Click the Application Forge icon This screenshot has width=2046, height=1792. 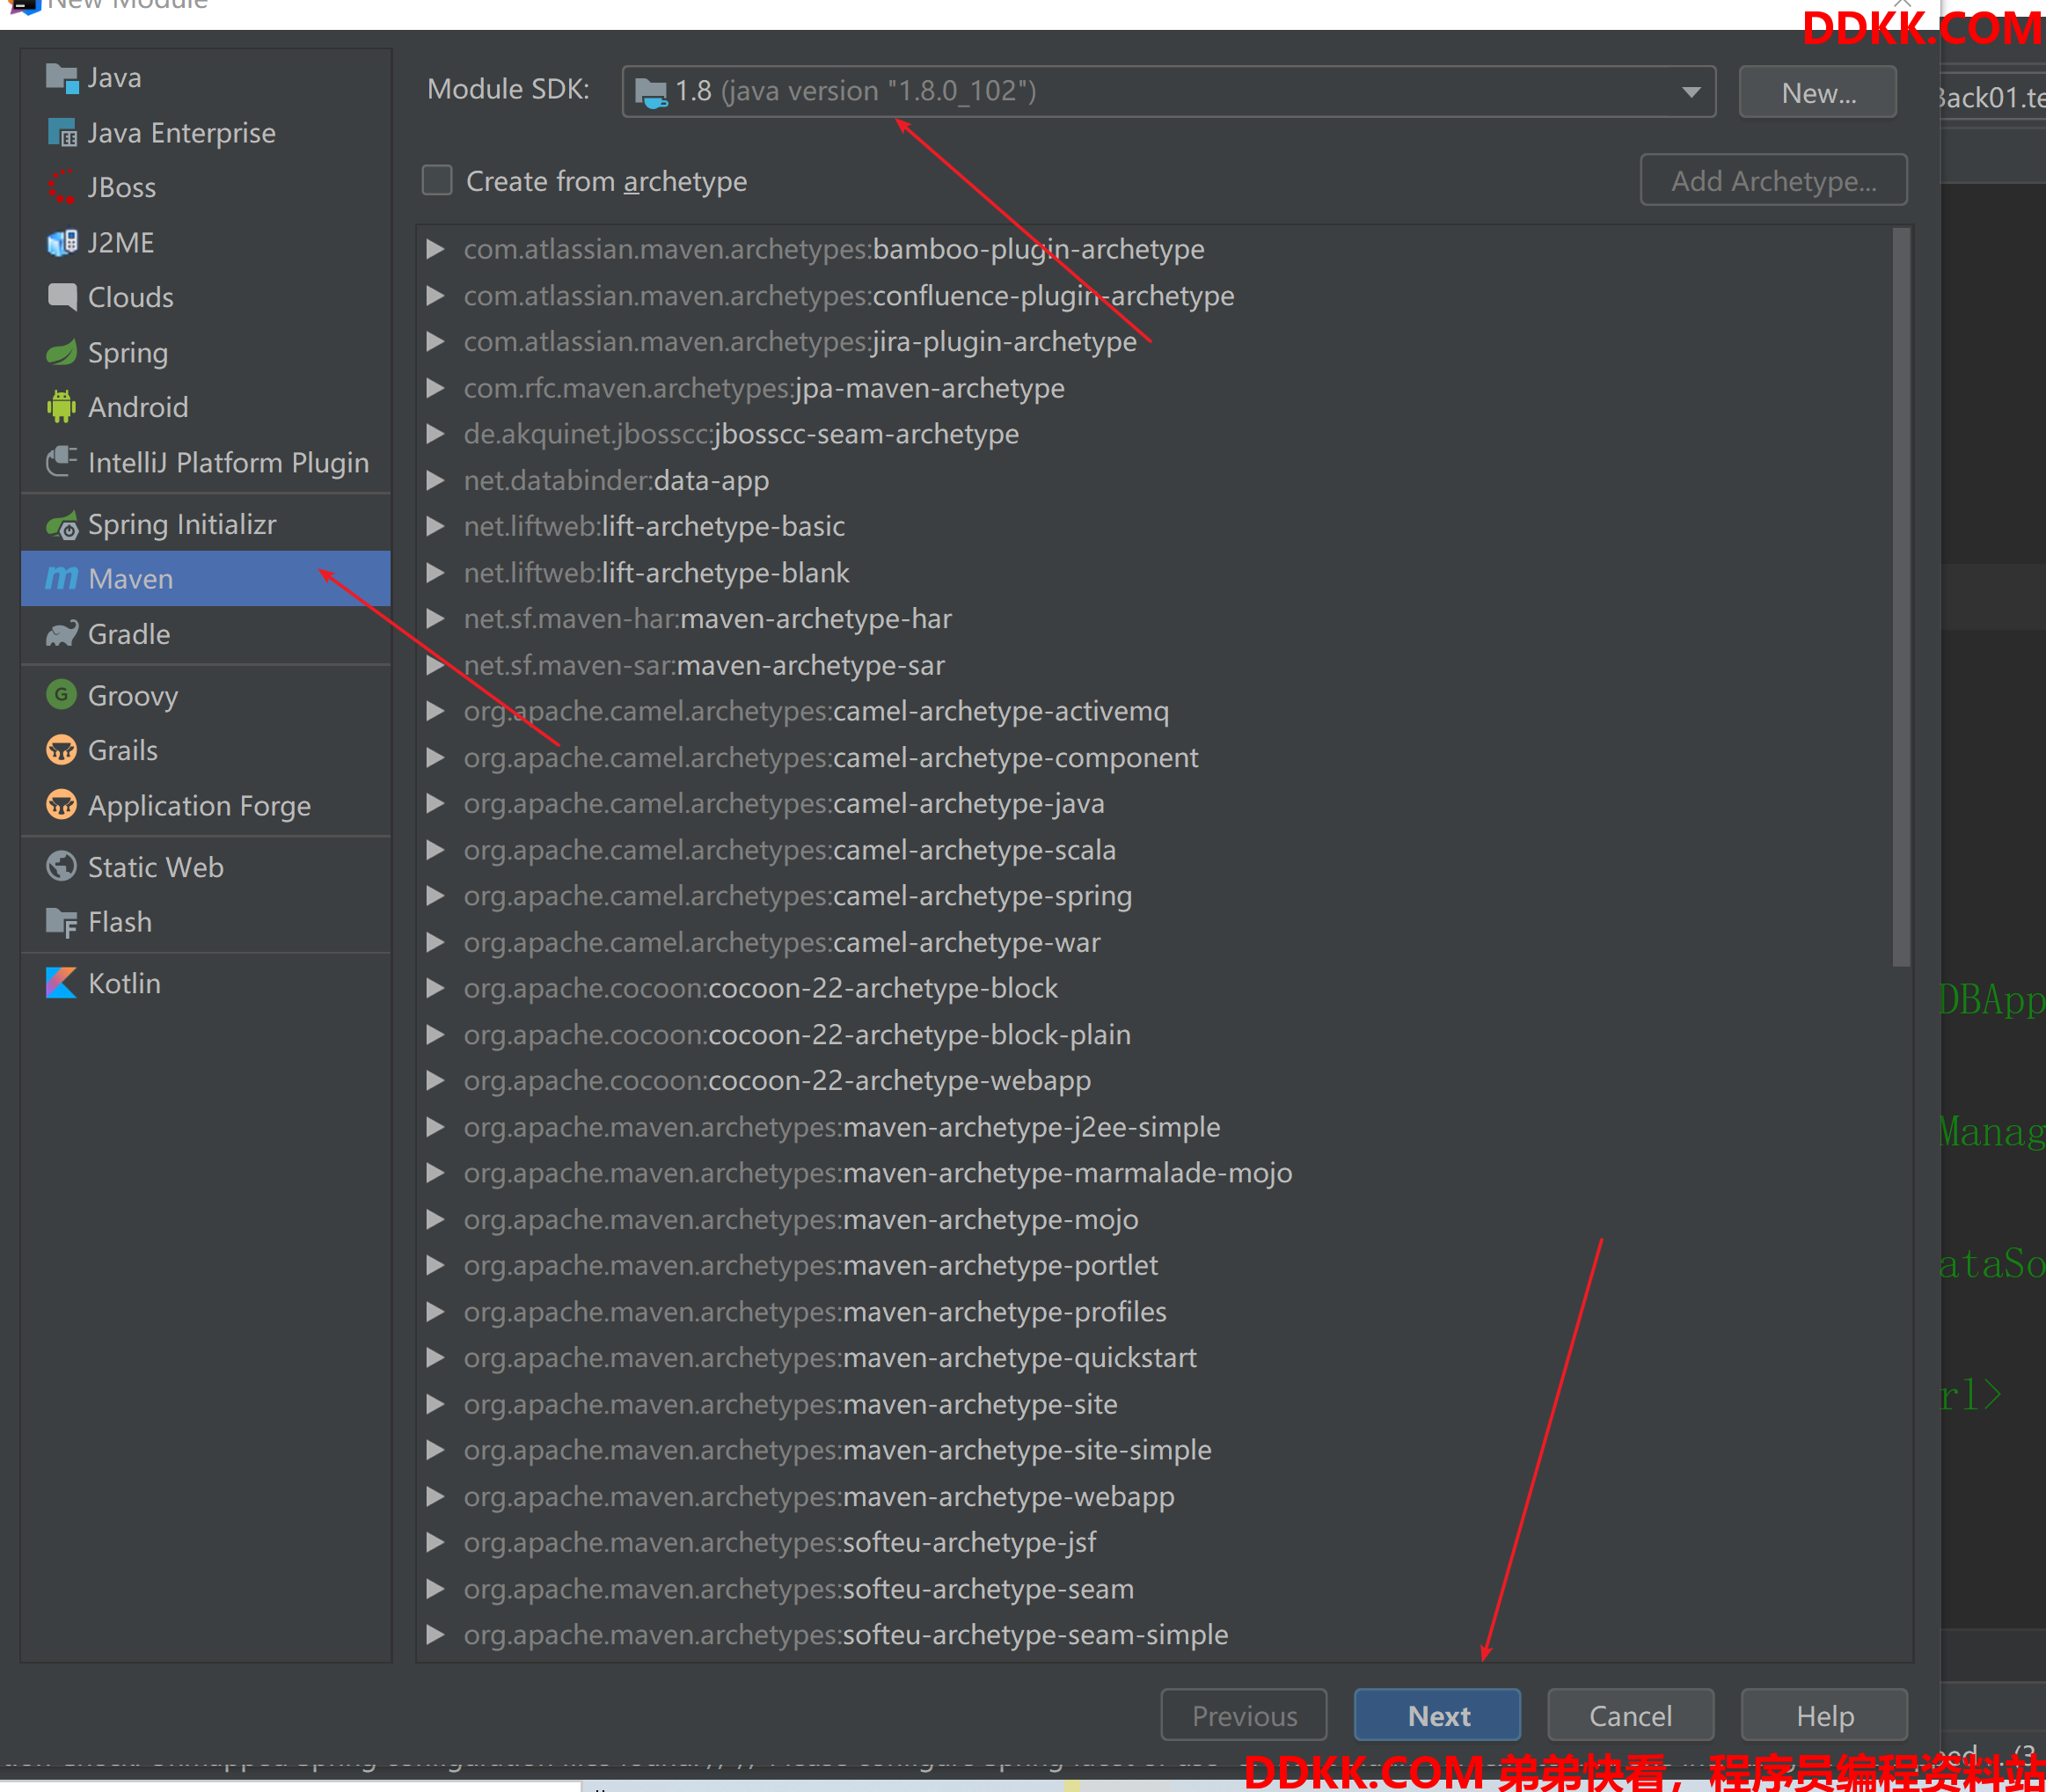point(62,805)
